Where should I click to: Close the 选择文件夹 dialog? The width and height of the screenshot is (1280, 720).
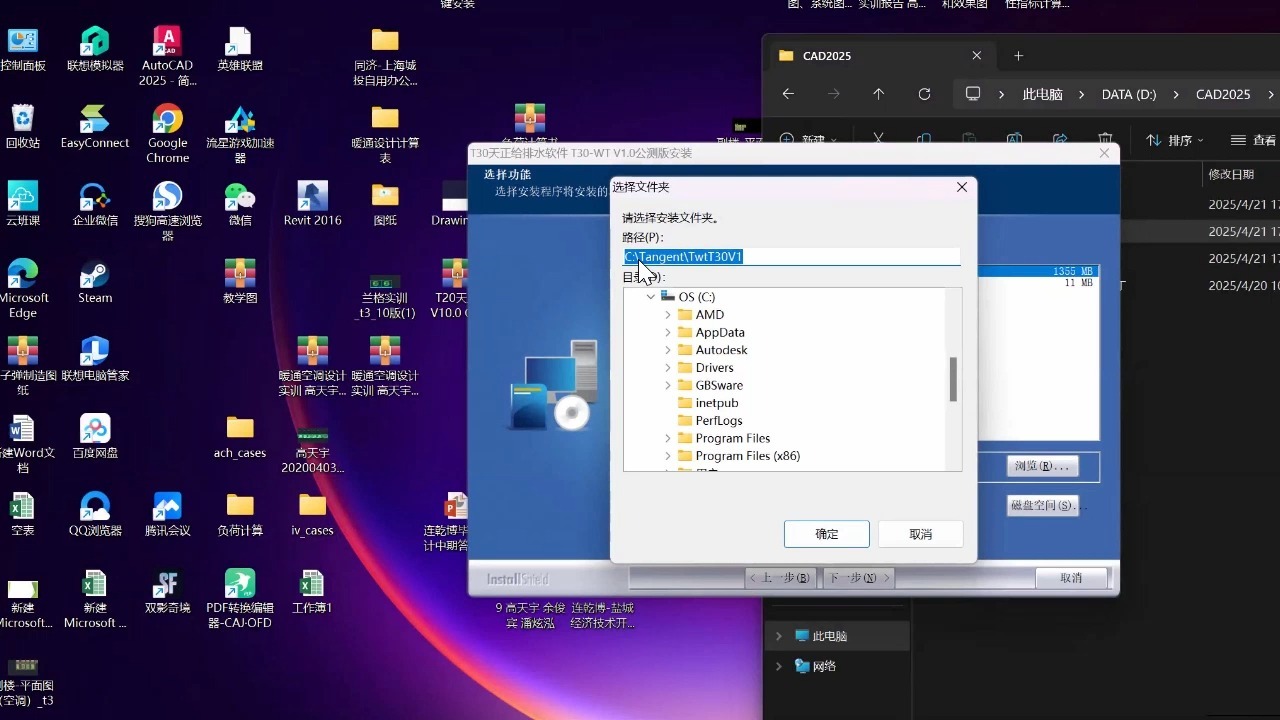[x=962, y=187]
